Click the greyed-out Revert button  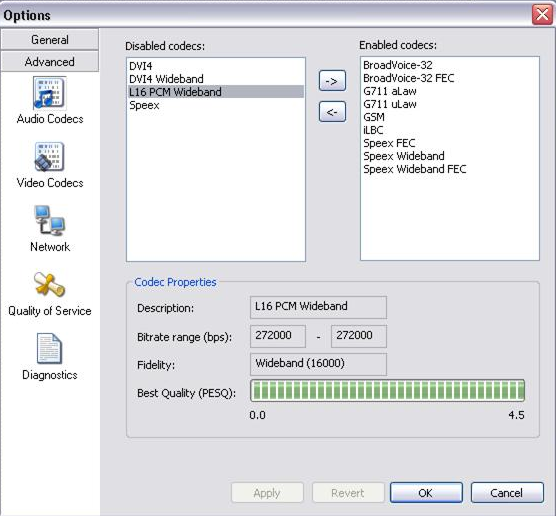[348, 493]
